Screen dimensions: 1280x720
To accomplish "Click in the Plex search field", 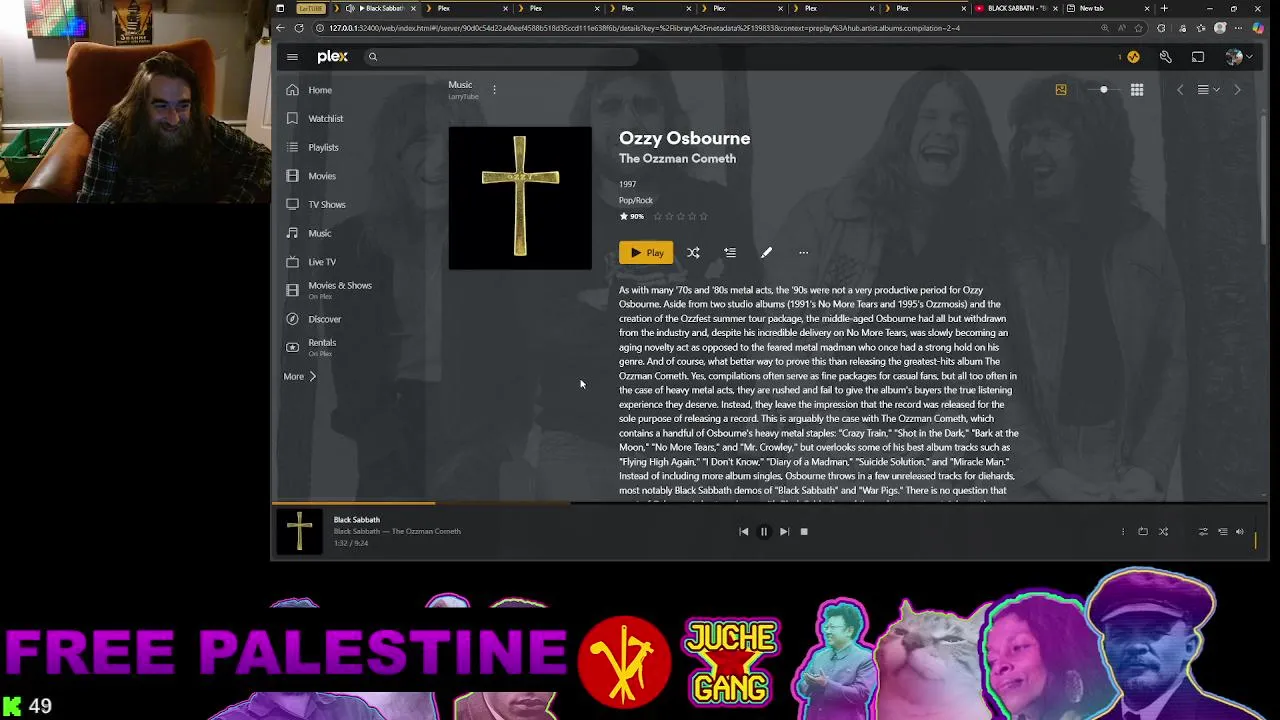I will click(500, 57).
